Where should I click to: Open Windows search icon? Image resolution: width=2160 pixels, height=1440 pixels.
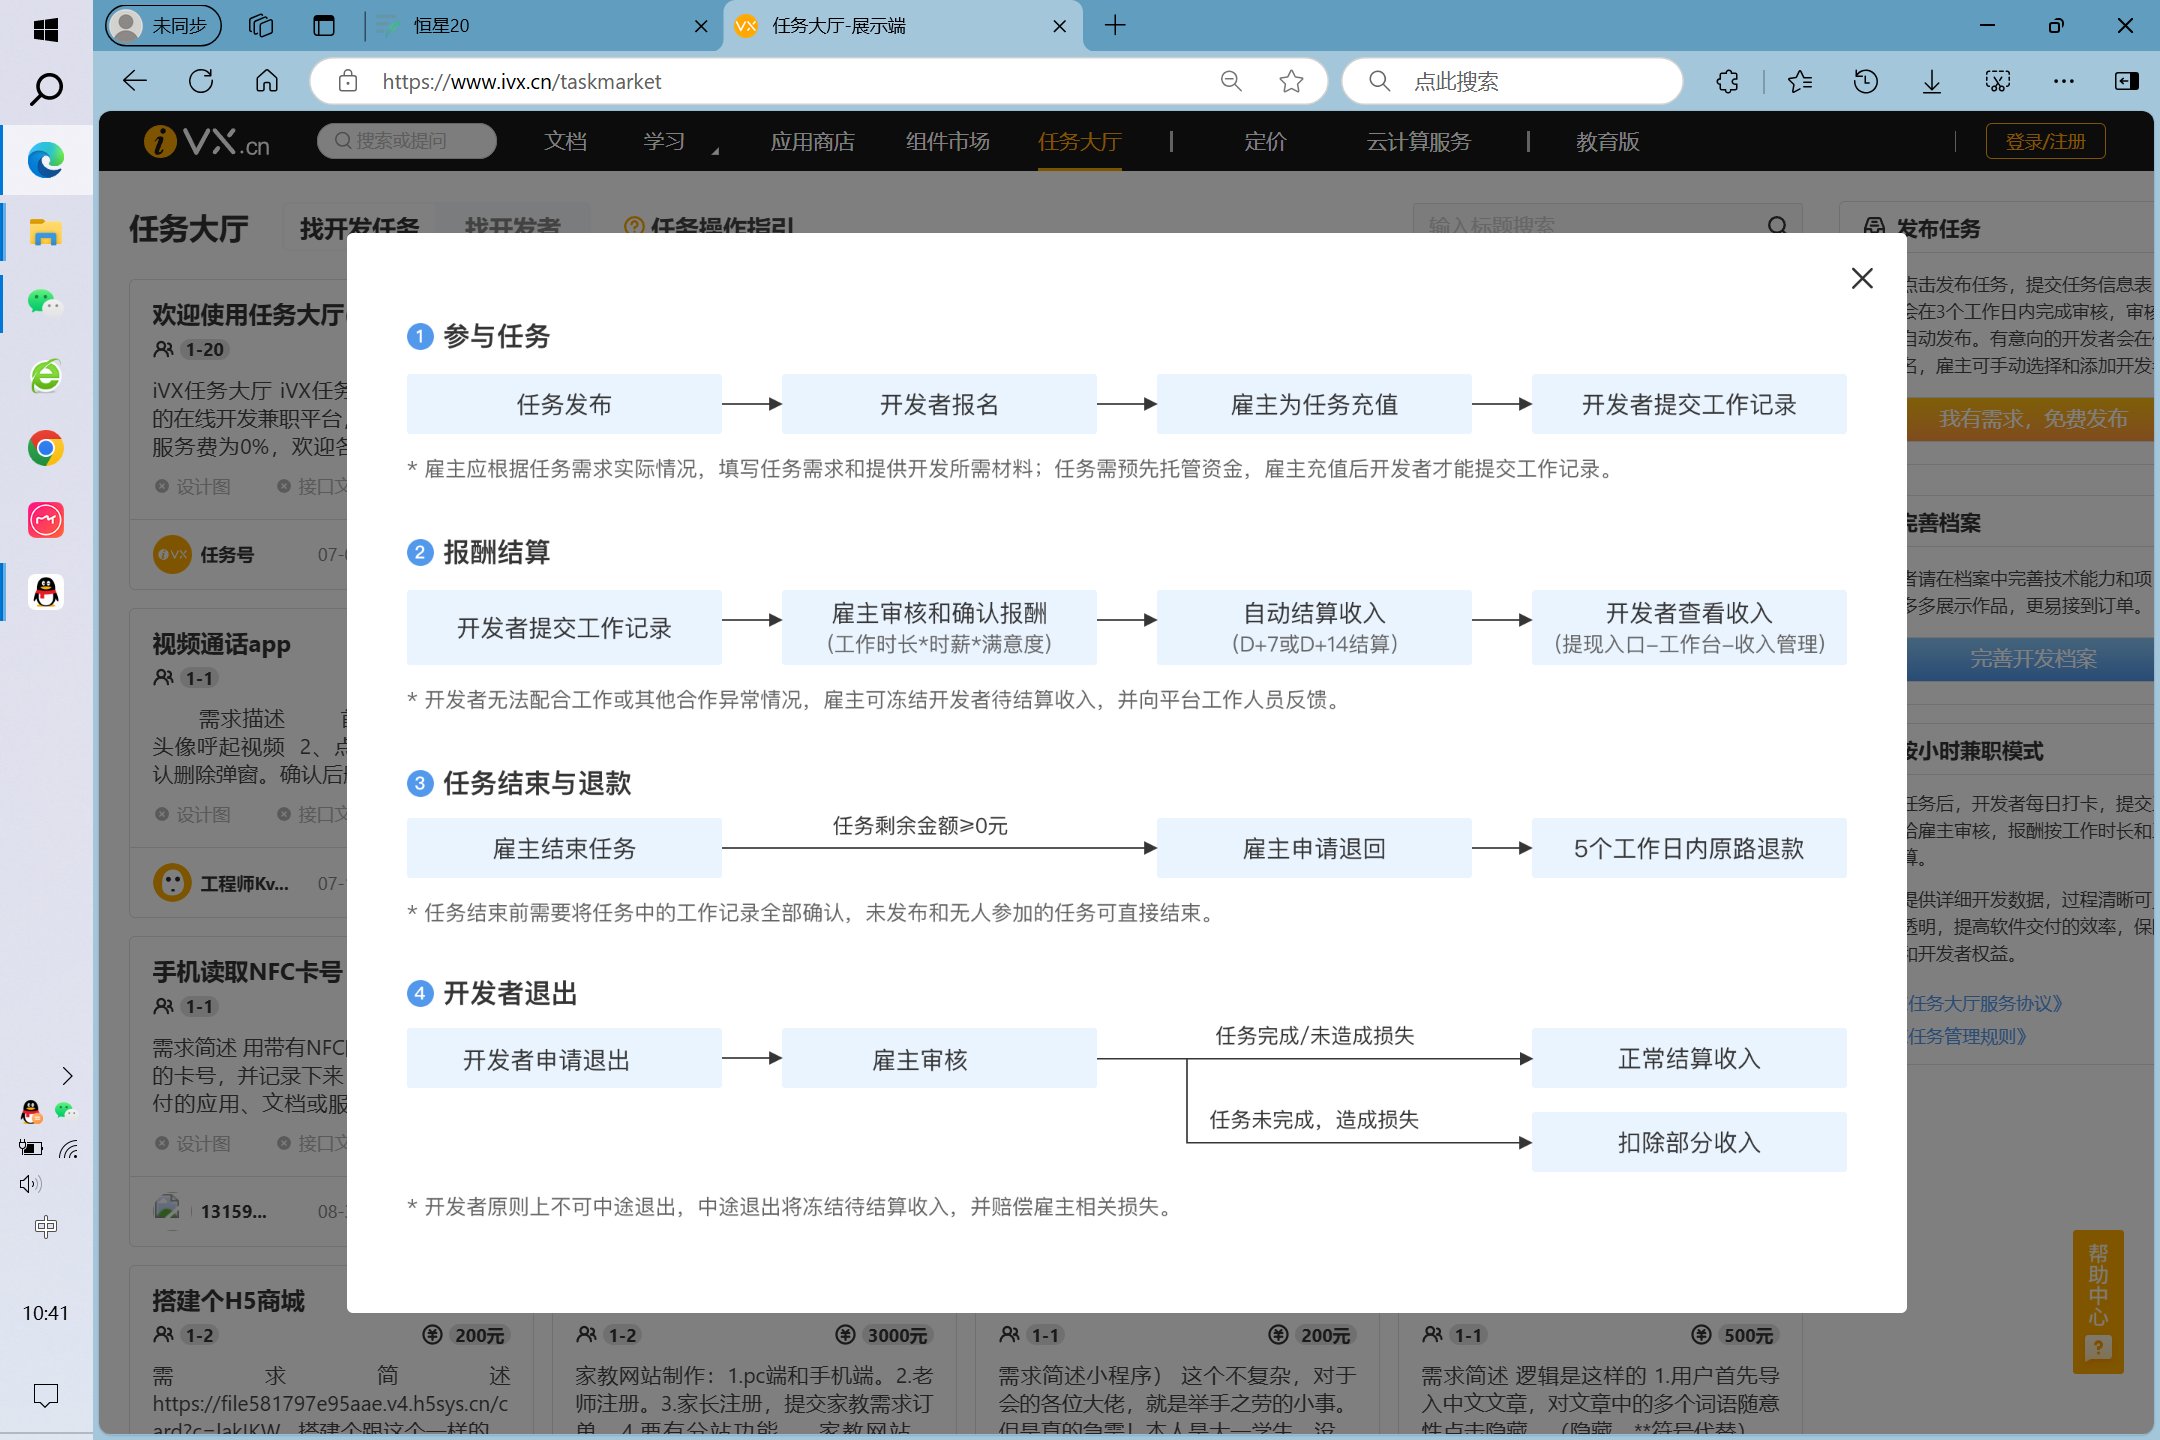(46, 89)
